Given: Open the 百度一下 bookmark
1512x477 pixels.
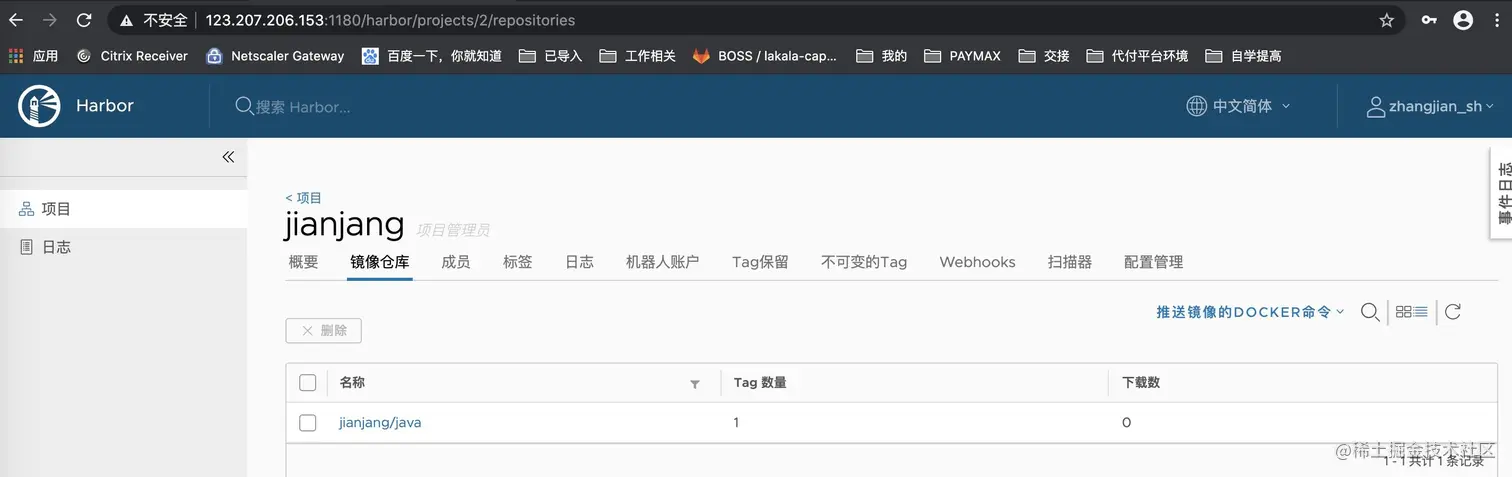Looking at the screenshot, I should click(x=432, y=56).
